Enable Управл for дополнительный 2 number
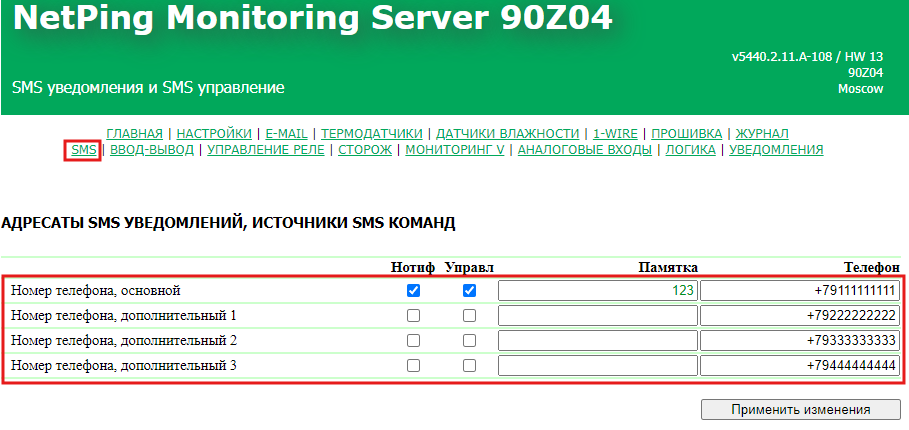Viewport: 909px width, 430px height. tap(469, 341)
